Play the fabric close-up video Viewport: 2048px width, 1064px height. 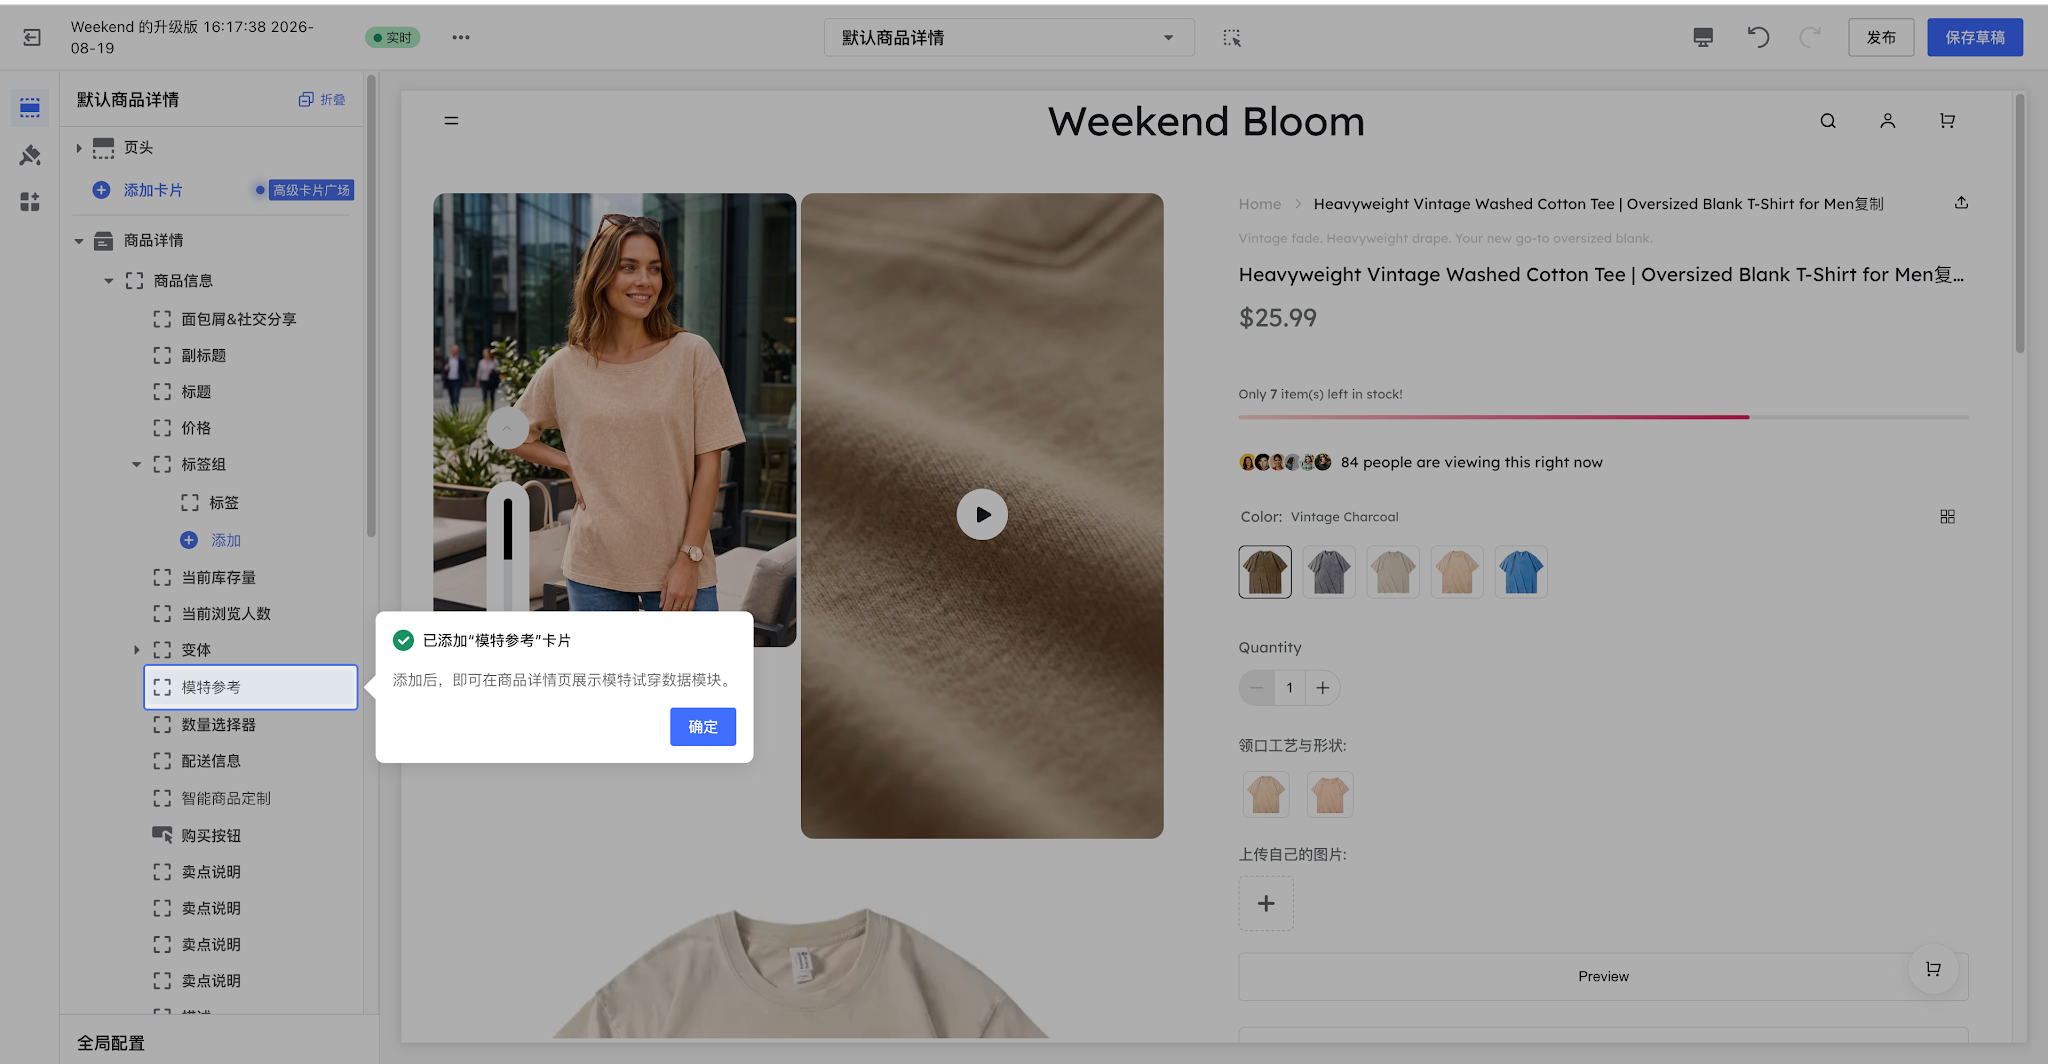point(982,514)
